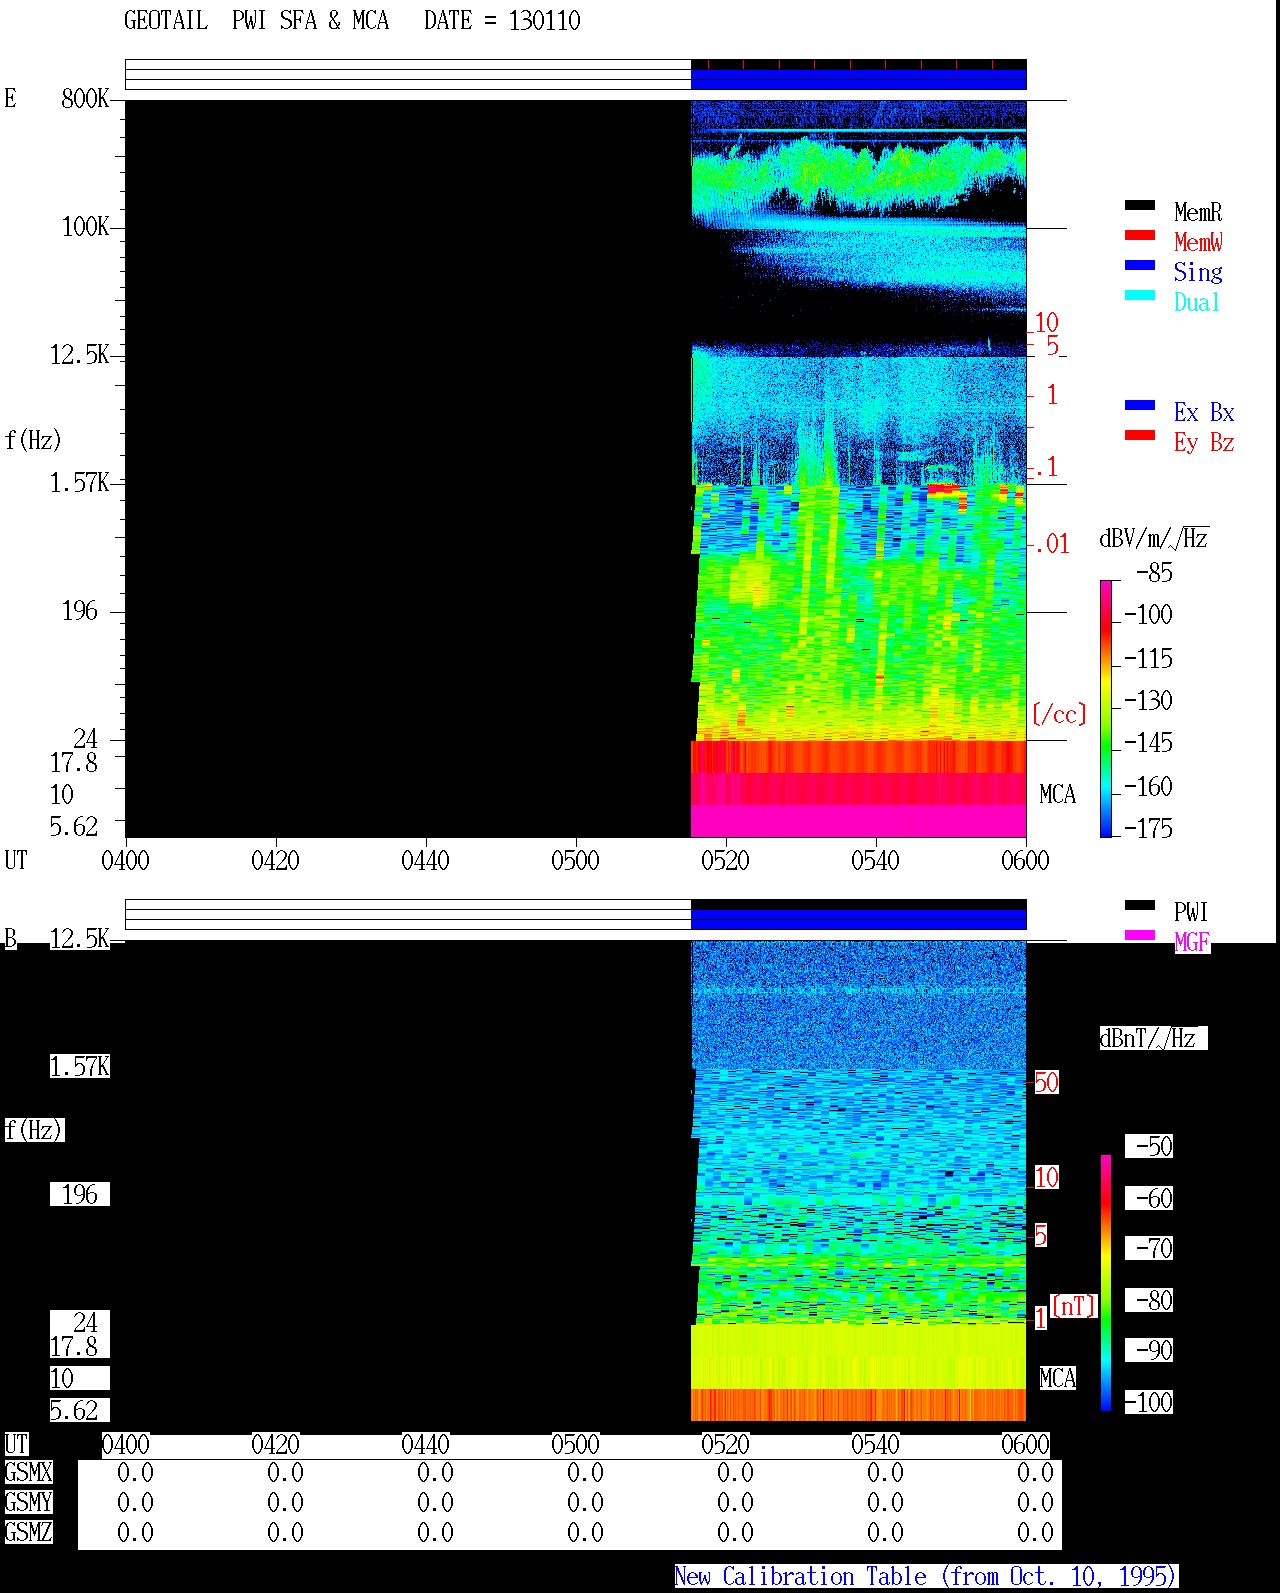The width and height of the screenshot is (1280, 1593).
Task: Click the MCA label beside the B spectrogram
Action: [x=1057, y=1378]
